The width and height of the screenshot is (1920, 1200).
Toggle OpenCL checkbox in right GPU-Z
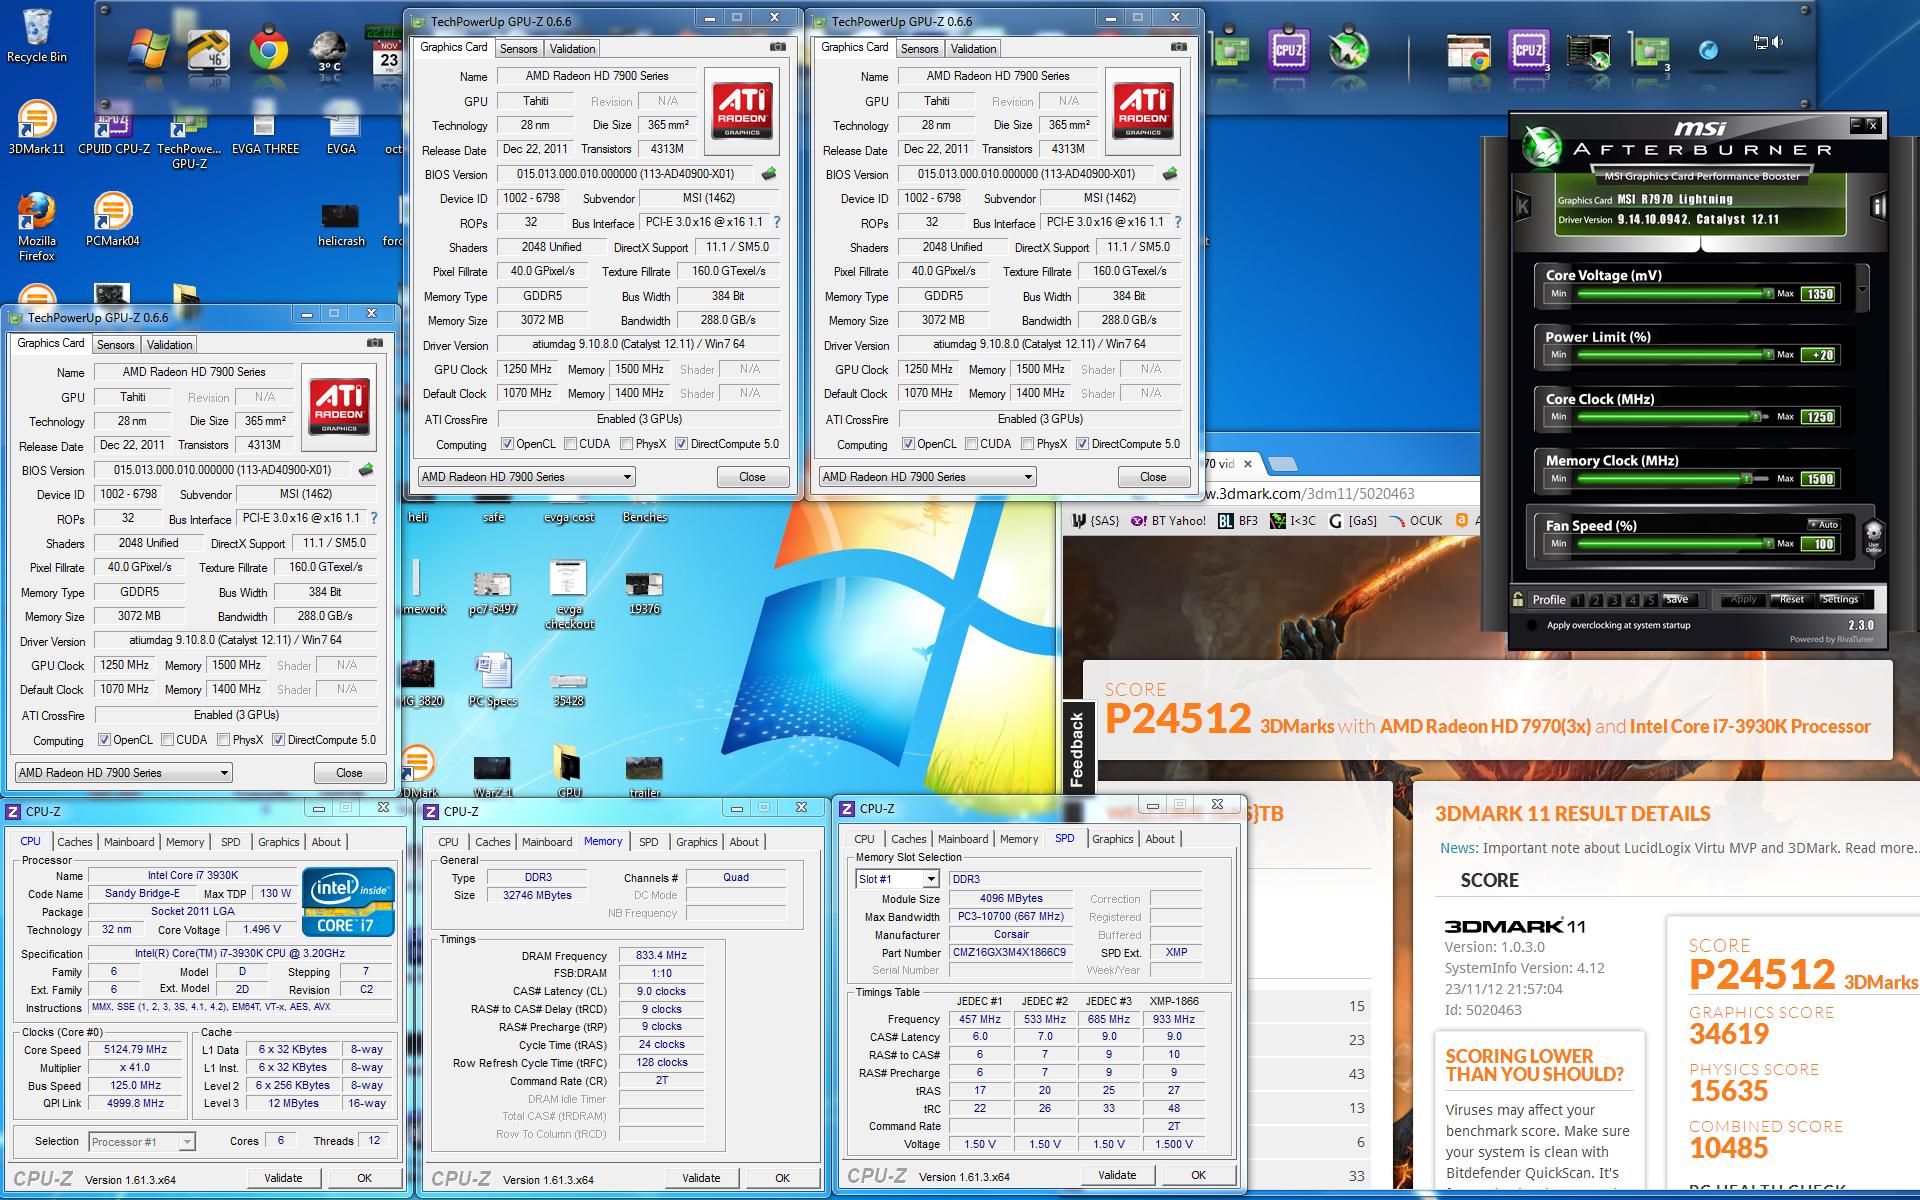click(x=908, y=444)
